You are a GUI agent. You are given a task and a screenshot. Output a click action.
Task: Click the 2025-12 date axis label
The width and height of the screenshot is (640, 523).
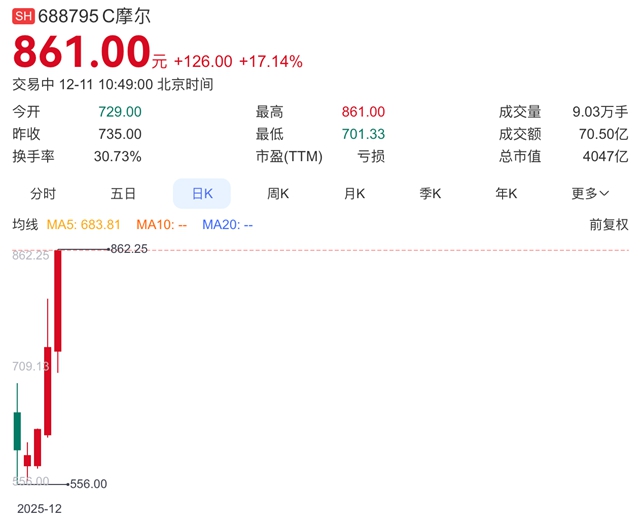pos(39,508)
